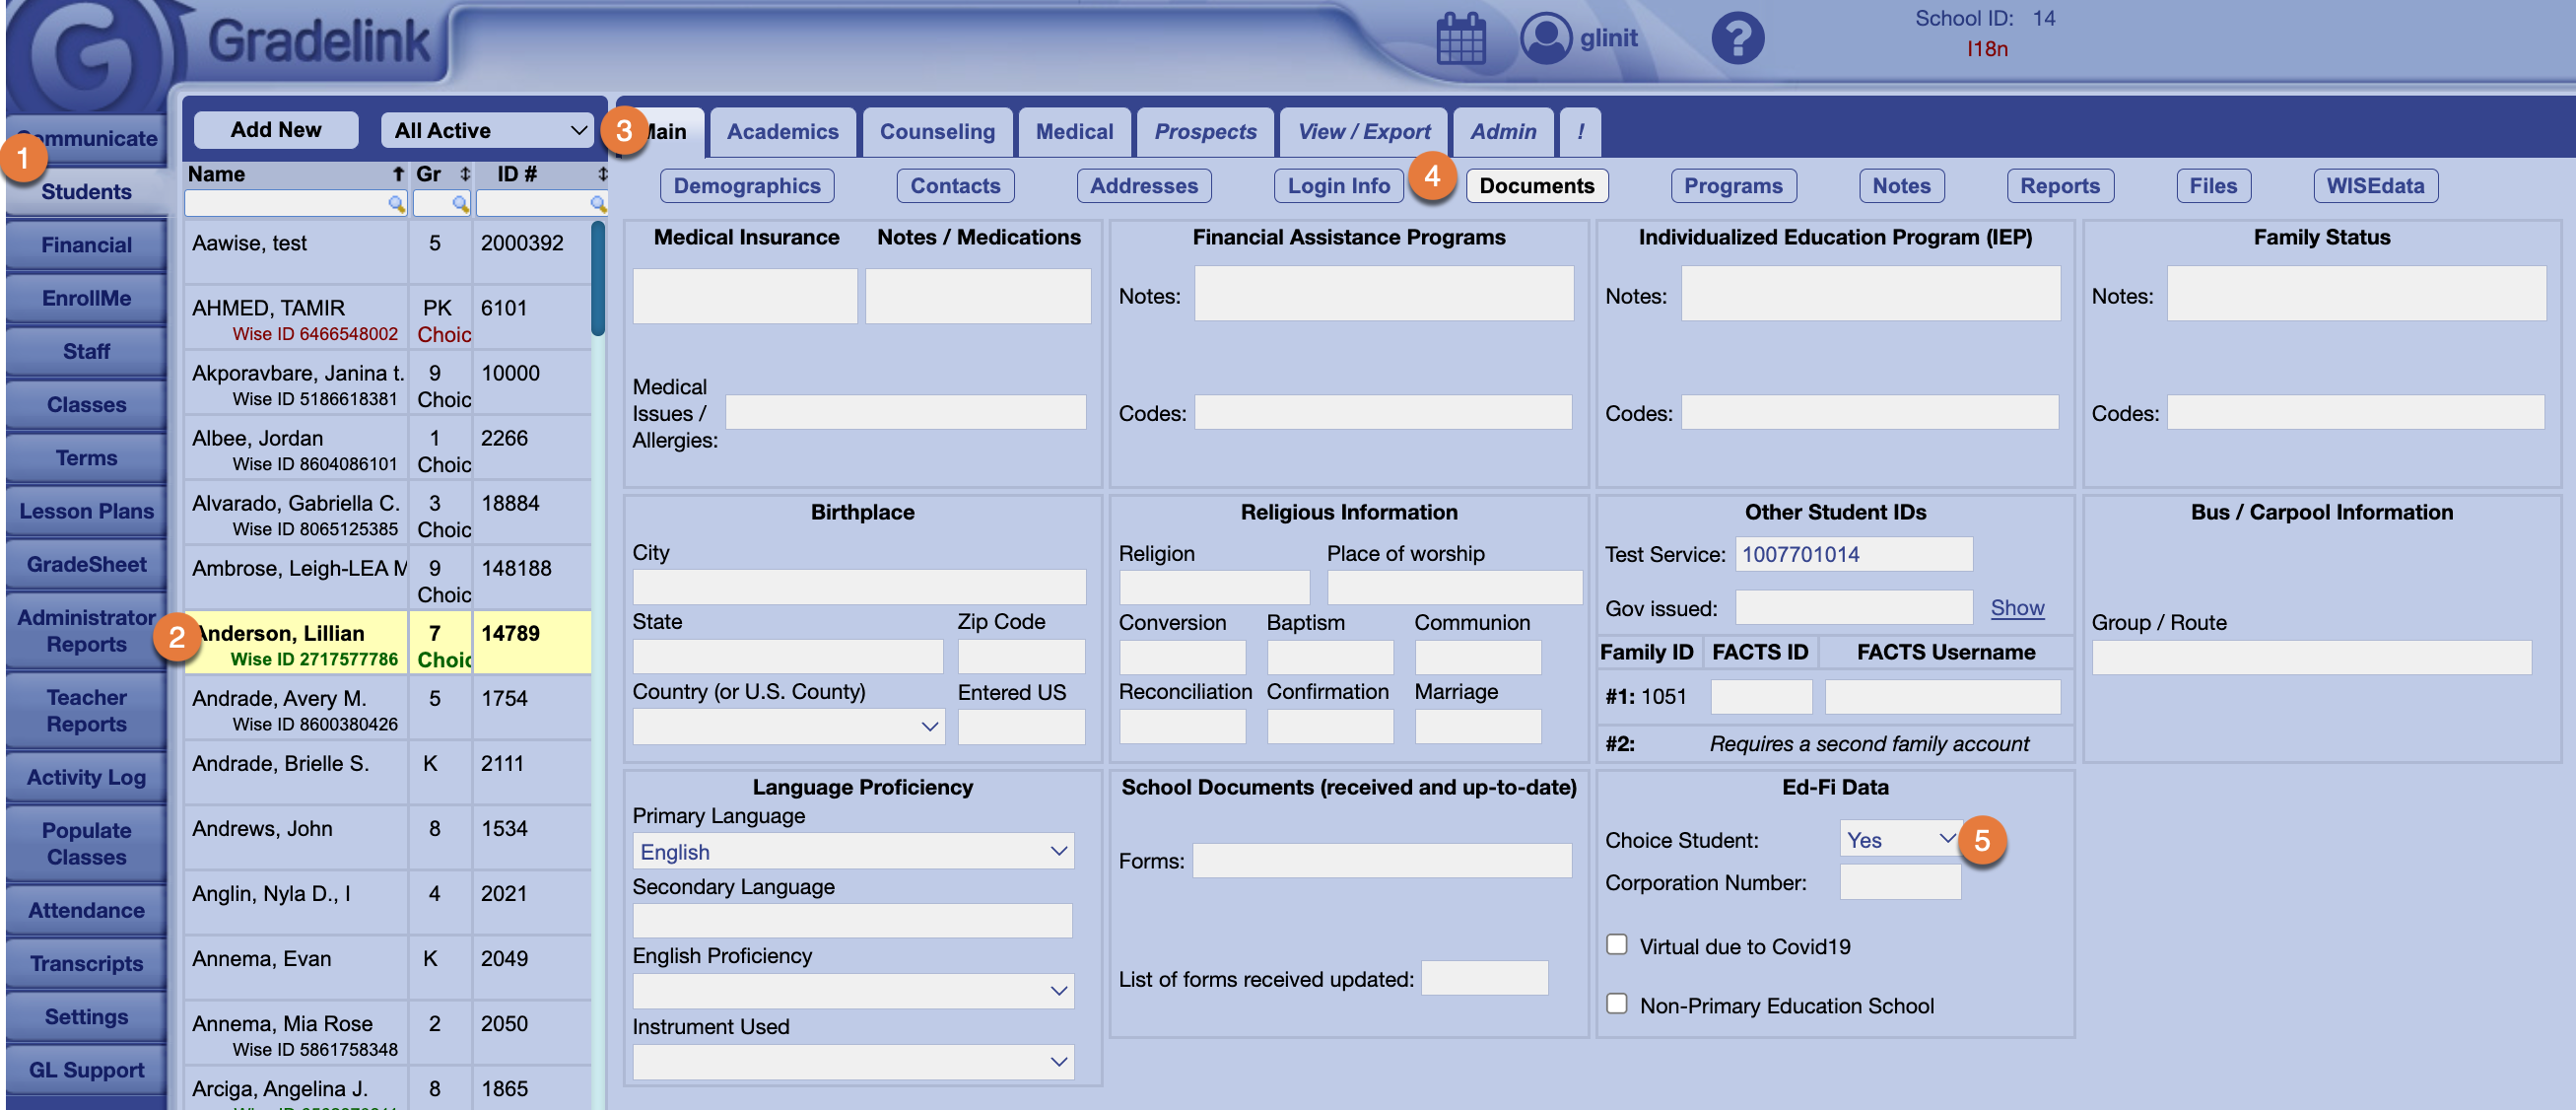This screenshot has height=1110, width=2576.
Task: Click the Test Service ID field
Action: pos(1853,554)
